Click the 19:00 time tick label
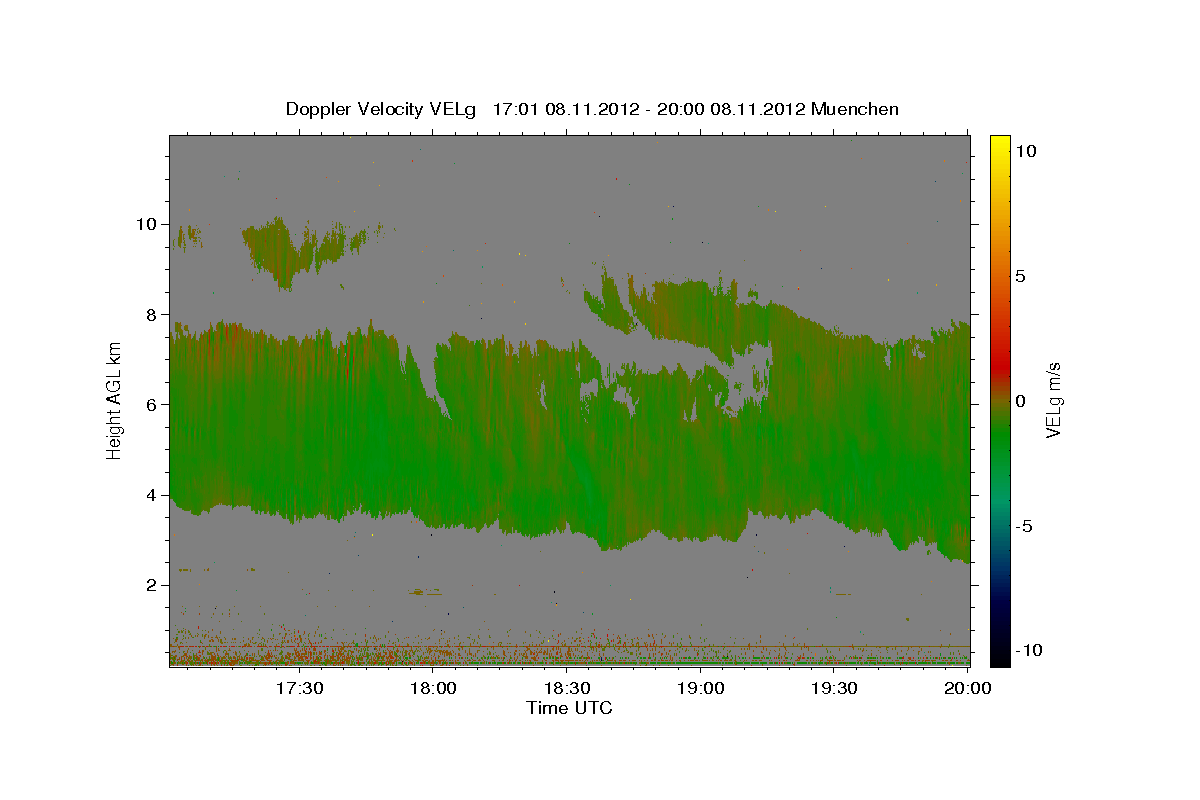The height and width of the screenshot is (800, 1200). click(x=701, y=688)
